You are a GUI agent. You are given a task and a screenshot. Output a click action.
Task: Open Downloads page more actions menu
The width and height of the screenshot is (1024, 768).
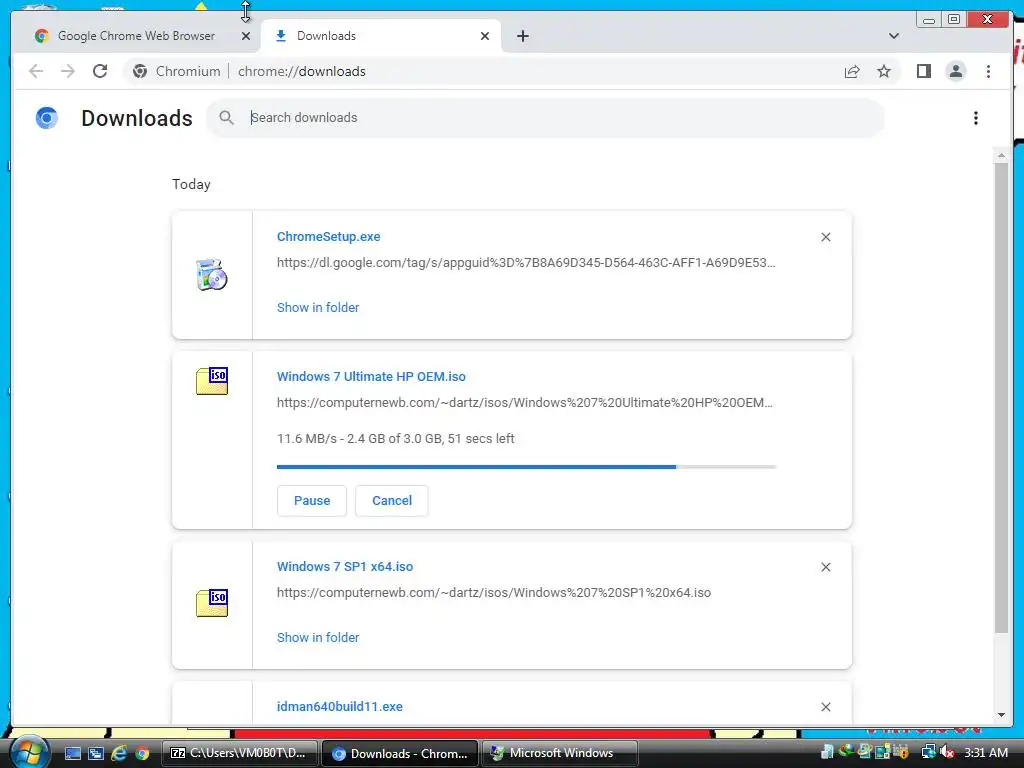tap(976, 118)
